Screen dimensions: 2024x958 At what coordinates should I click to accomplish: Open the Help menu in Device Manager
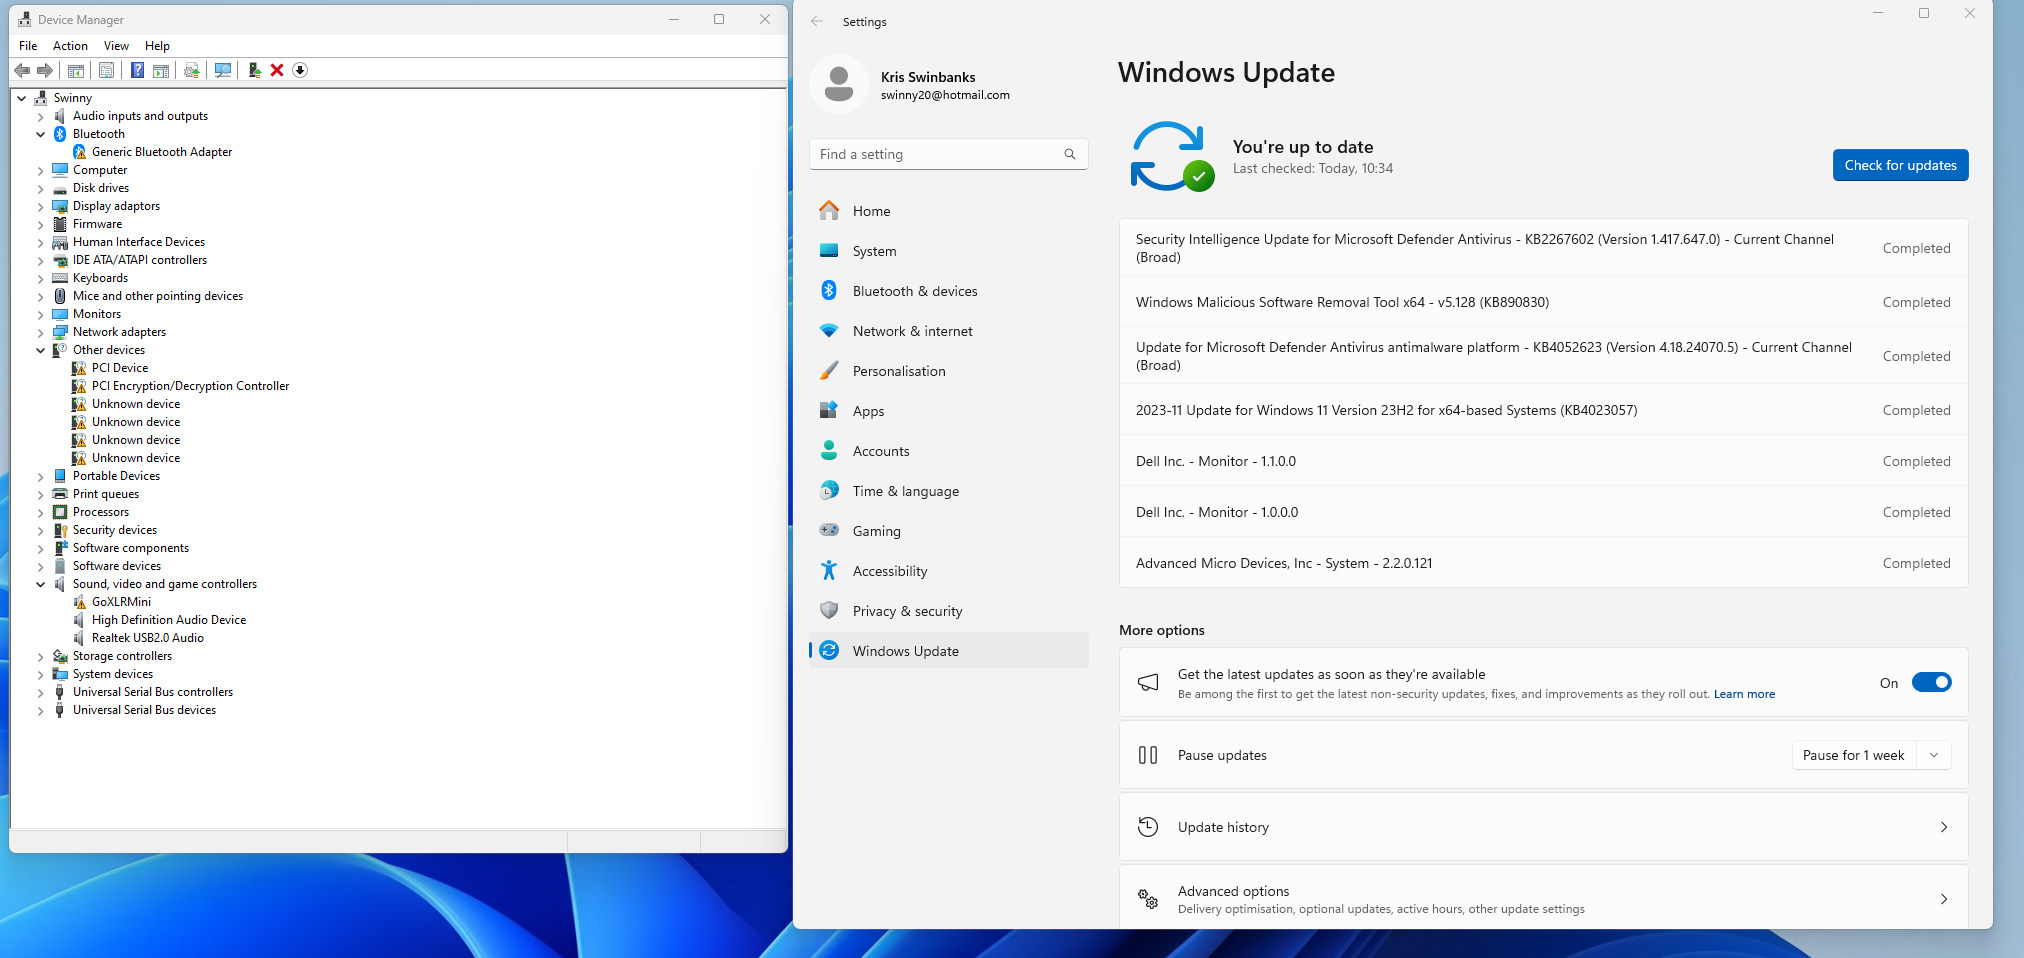157,46
